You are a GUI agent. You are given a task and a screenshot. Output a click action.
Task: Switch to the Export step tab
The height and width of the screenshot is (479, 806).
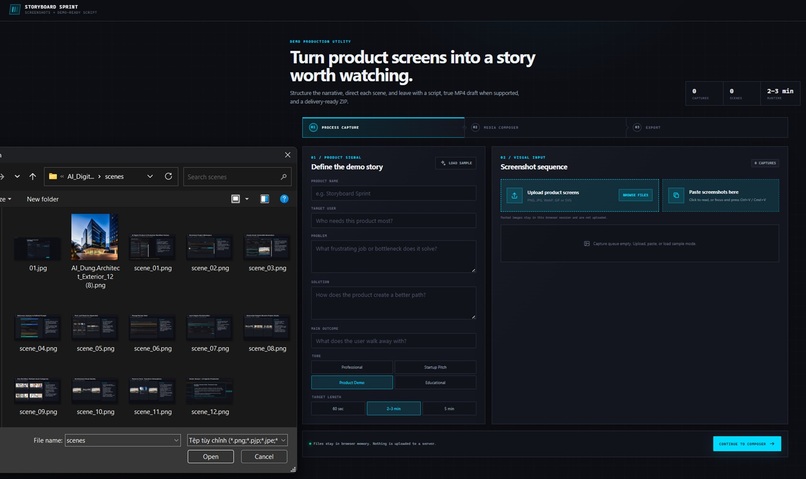(707, 127)
